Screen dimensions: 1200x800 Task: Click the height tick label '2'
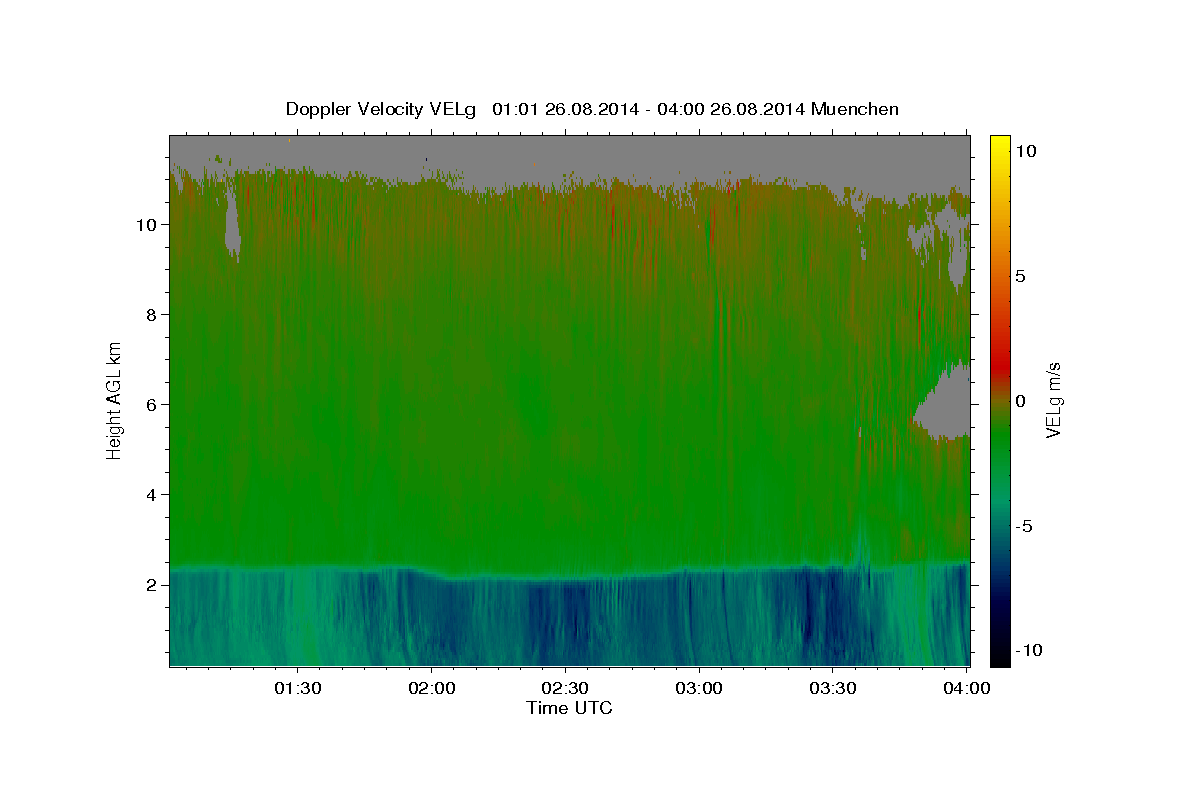153,585
